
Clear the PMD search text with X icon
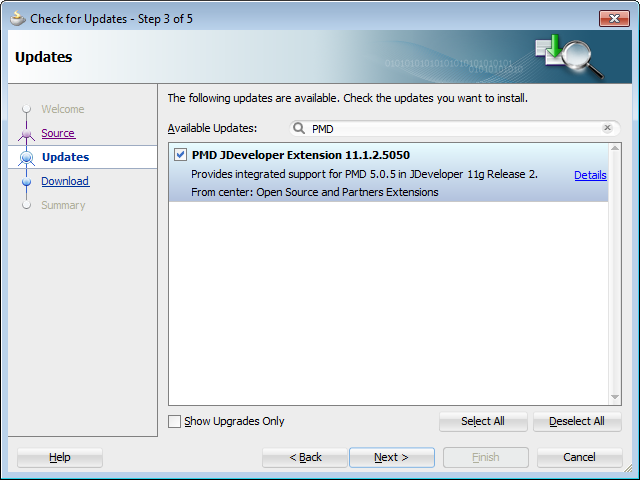607,128
